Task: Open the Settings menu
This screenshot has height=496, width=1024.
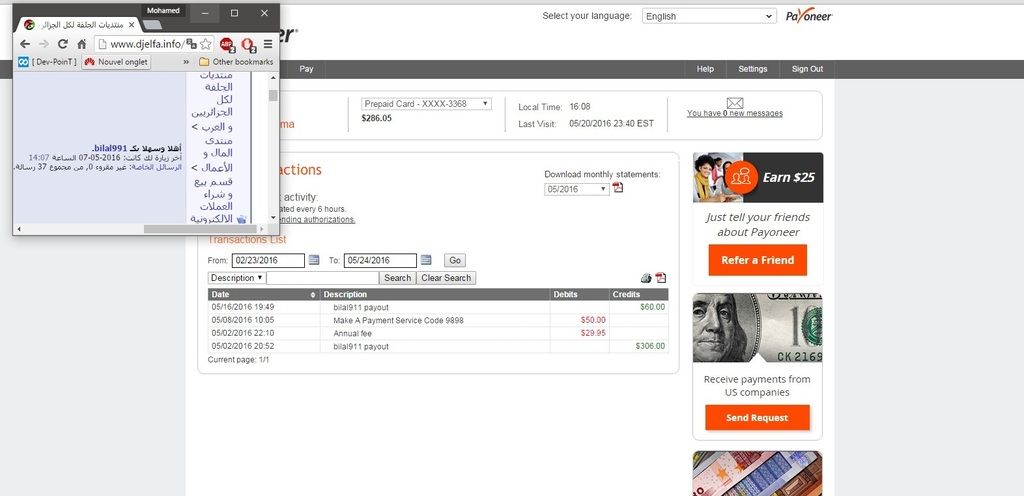Action: (x=752, y=69)
